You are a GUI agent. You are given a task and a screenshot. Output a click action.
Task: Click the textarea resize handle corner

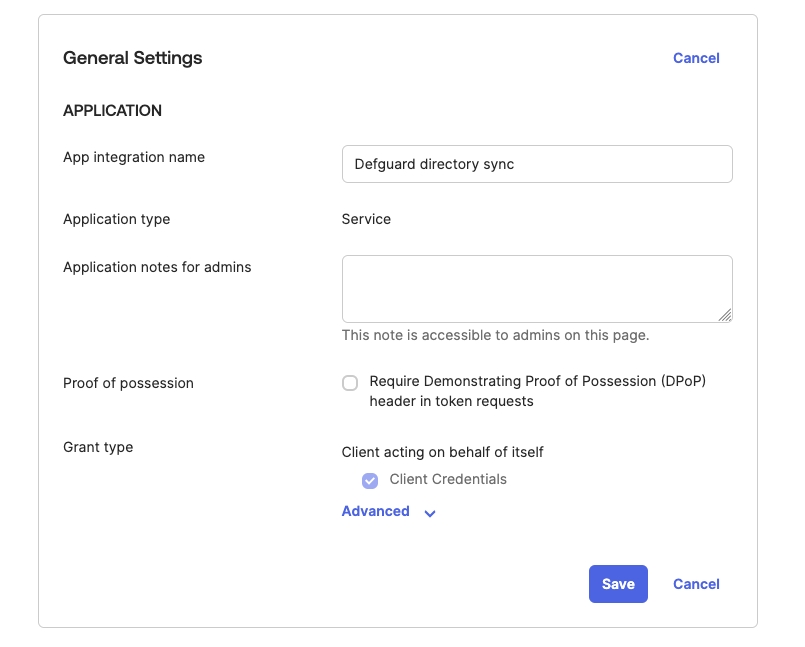click(x=725, y=315)
